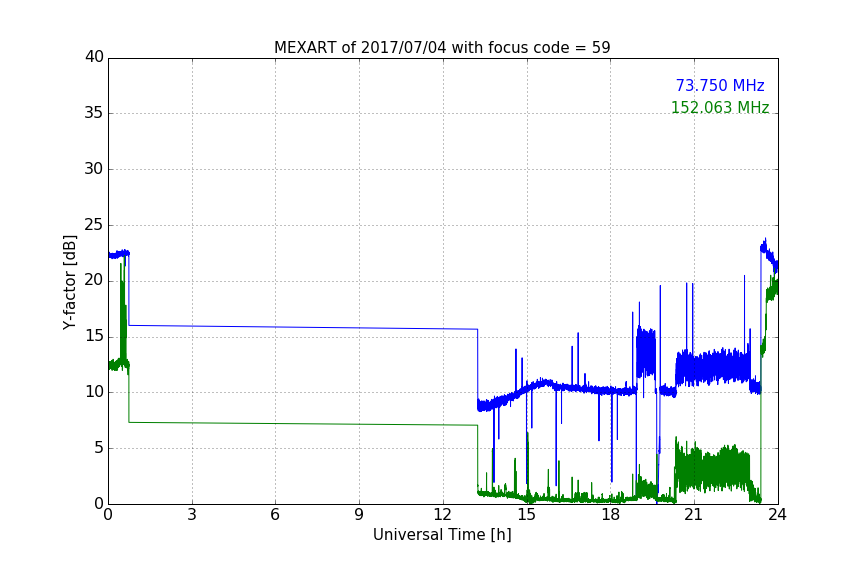
Task: Click x-axis tick label '9'
Action: tap(359, 515)
